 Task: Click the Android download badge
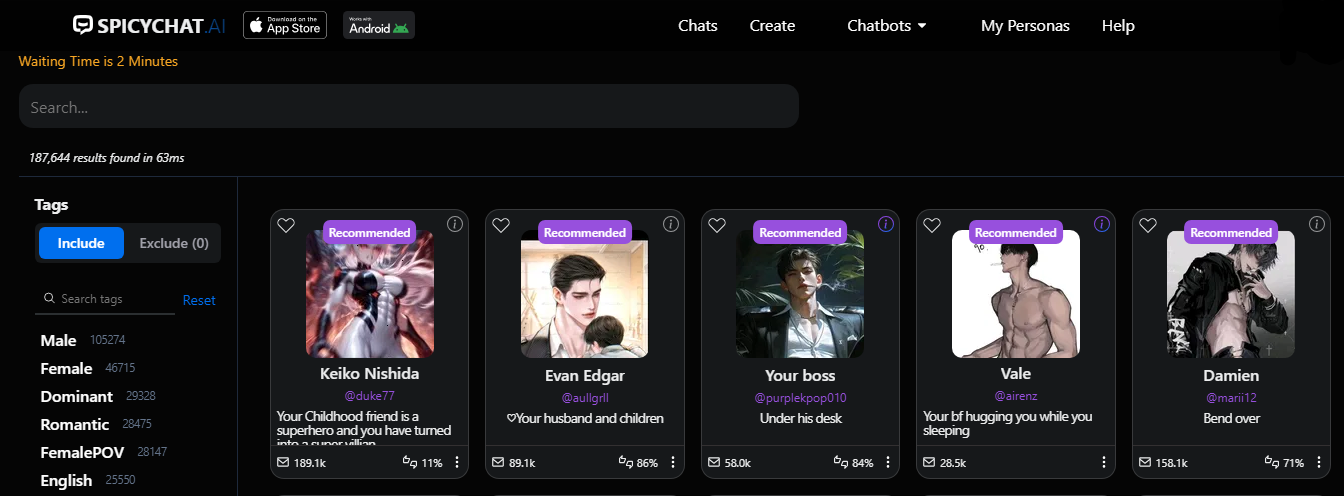point(379,26)
